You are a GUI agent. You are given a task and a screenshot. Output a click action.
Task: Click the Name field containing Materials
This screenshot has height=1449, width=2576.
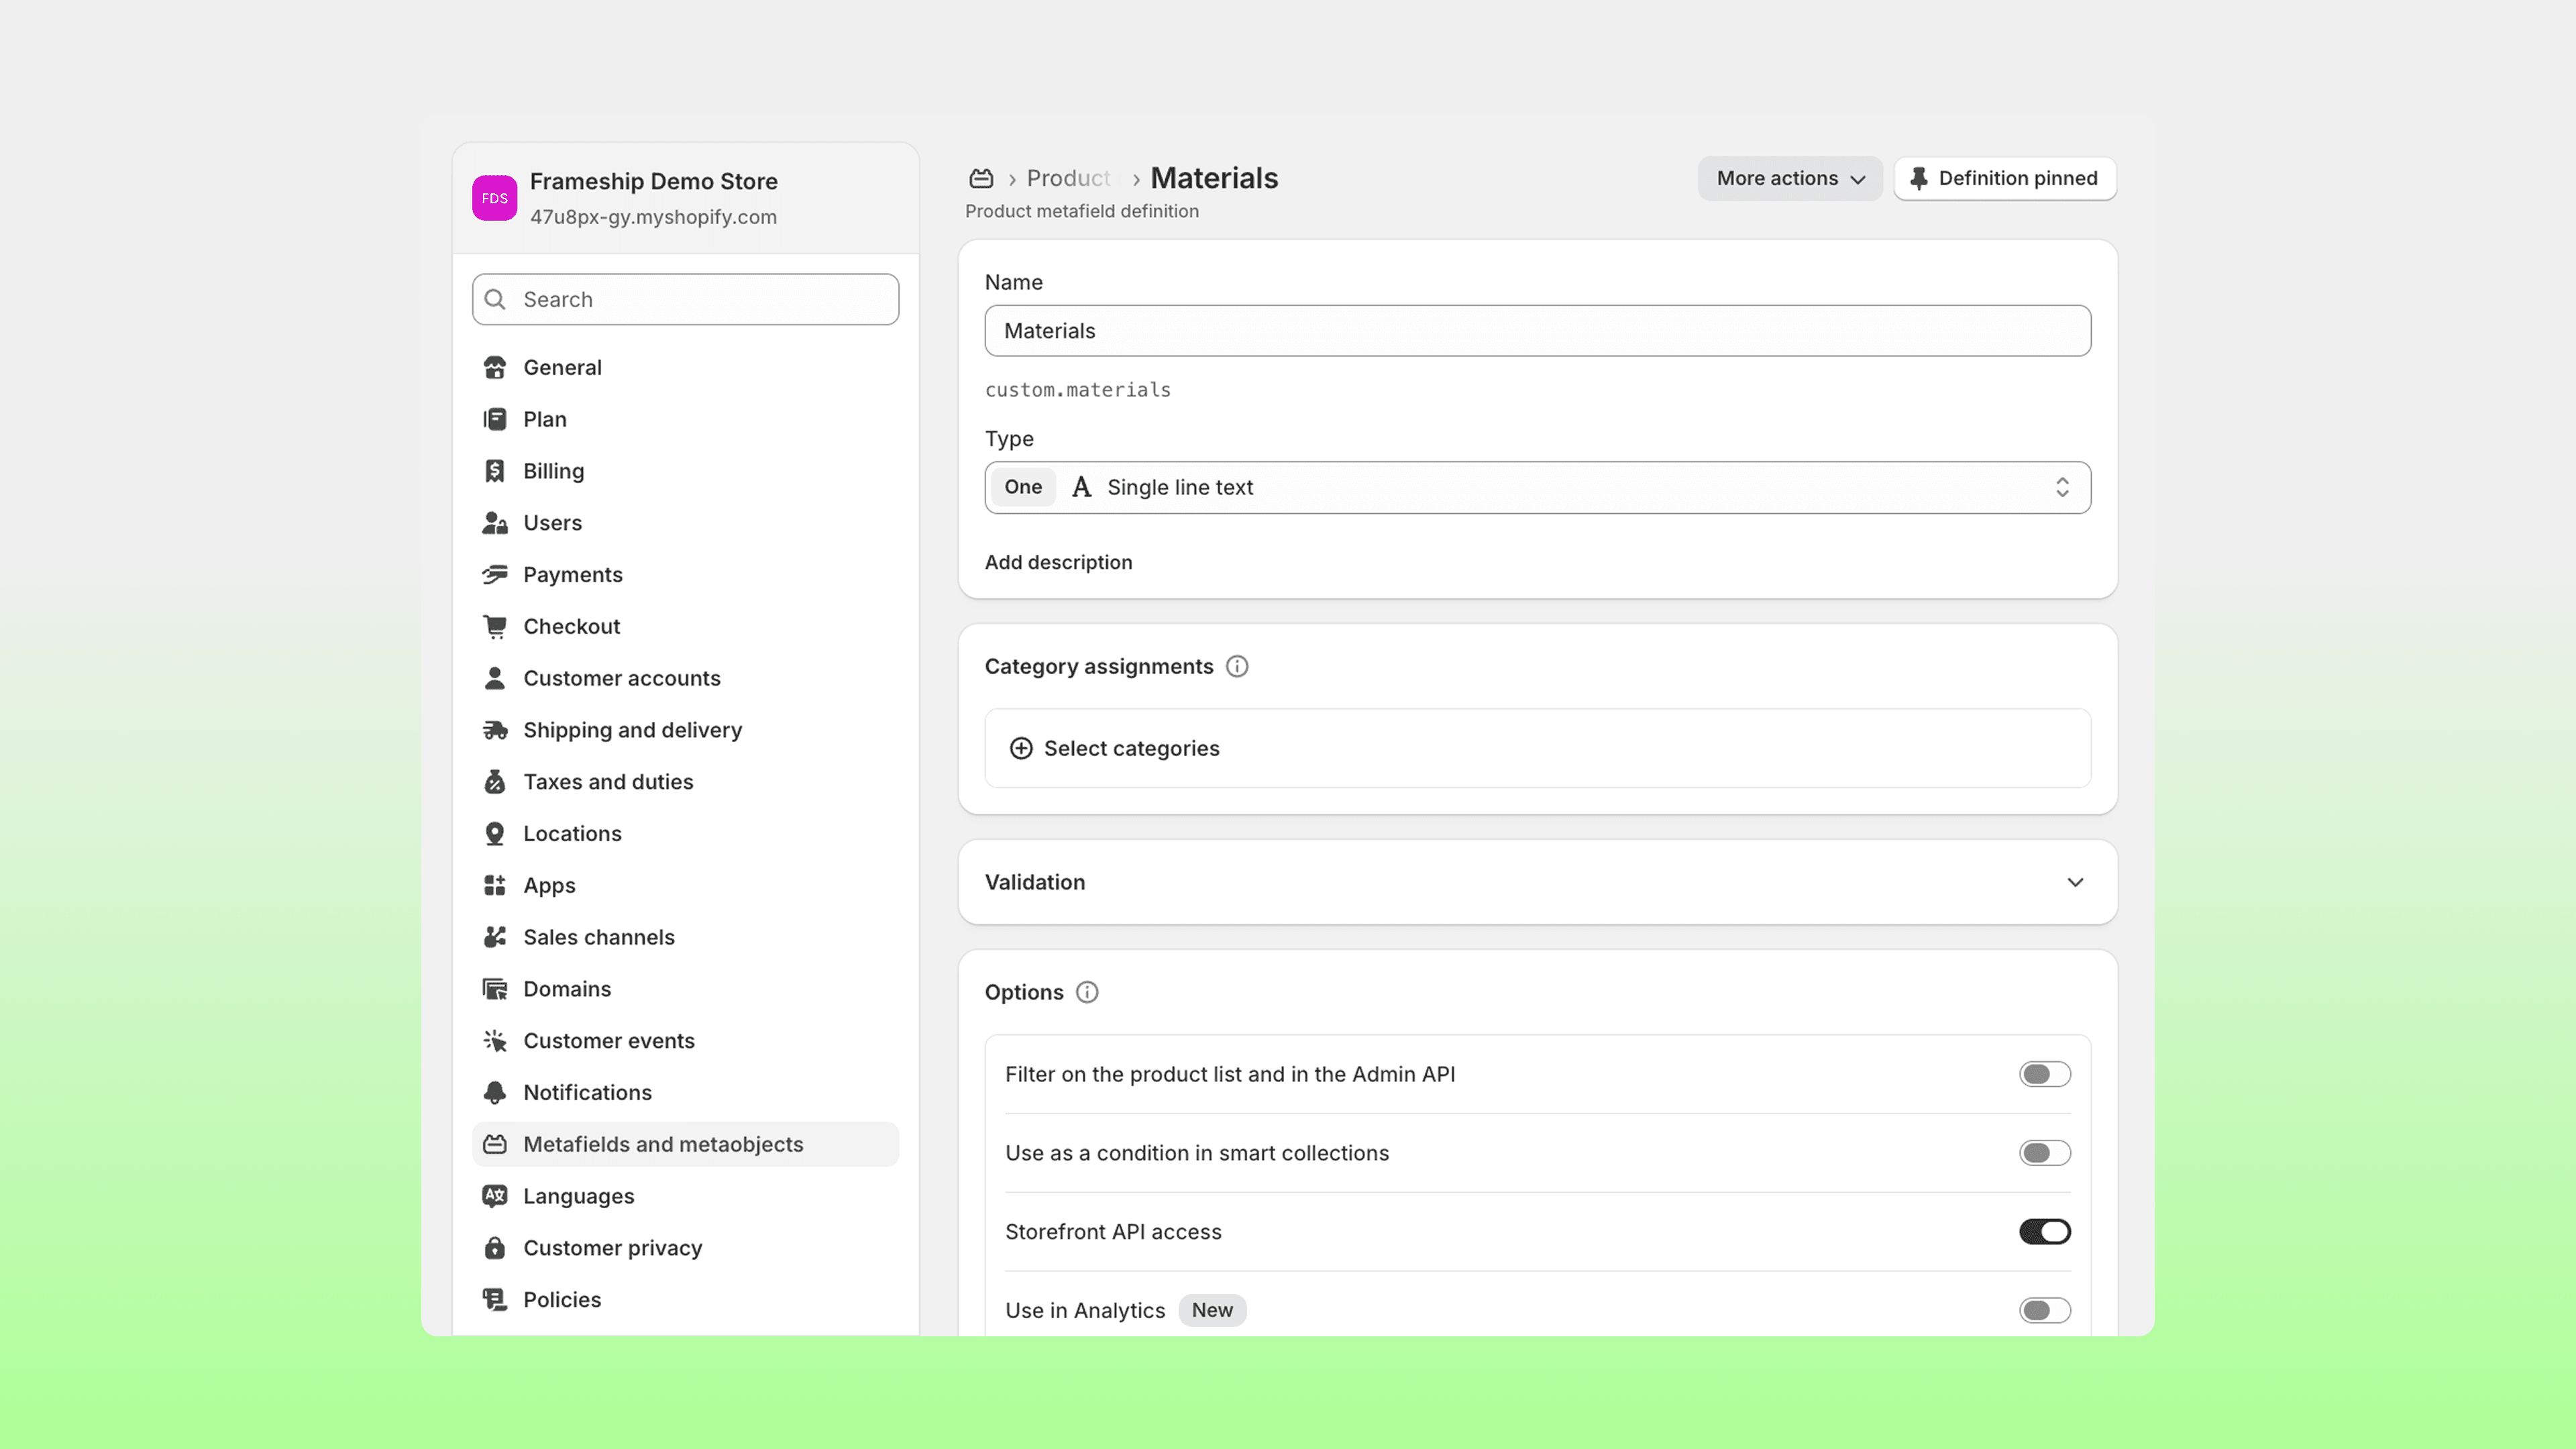click(1537, 331)
